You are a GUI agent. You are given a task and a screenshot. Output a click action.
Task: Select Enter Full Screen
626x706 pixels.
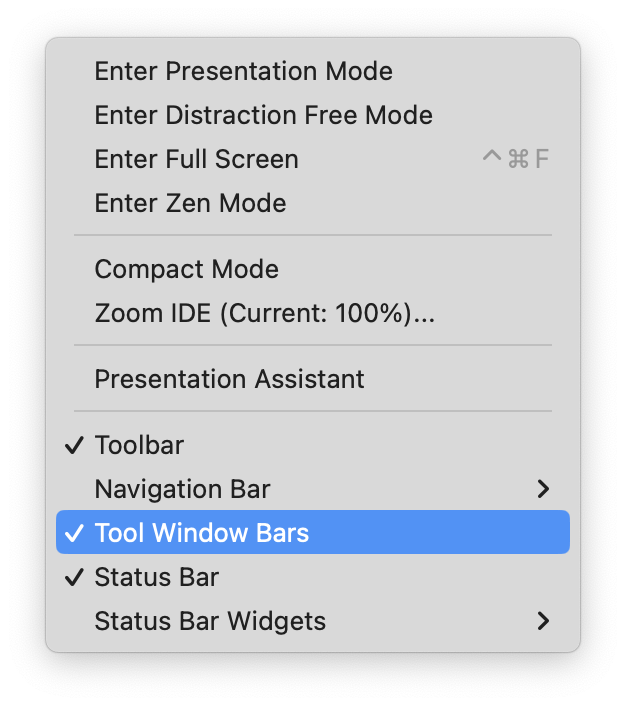click(196, 160)
